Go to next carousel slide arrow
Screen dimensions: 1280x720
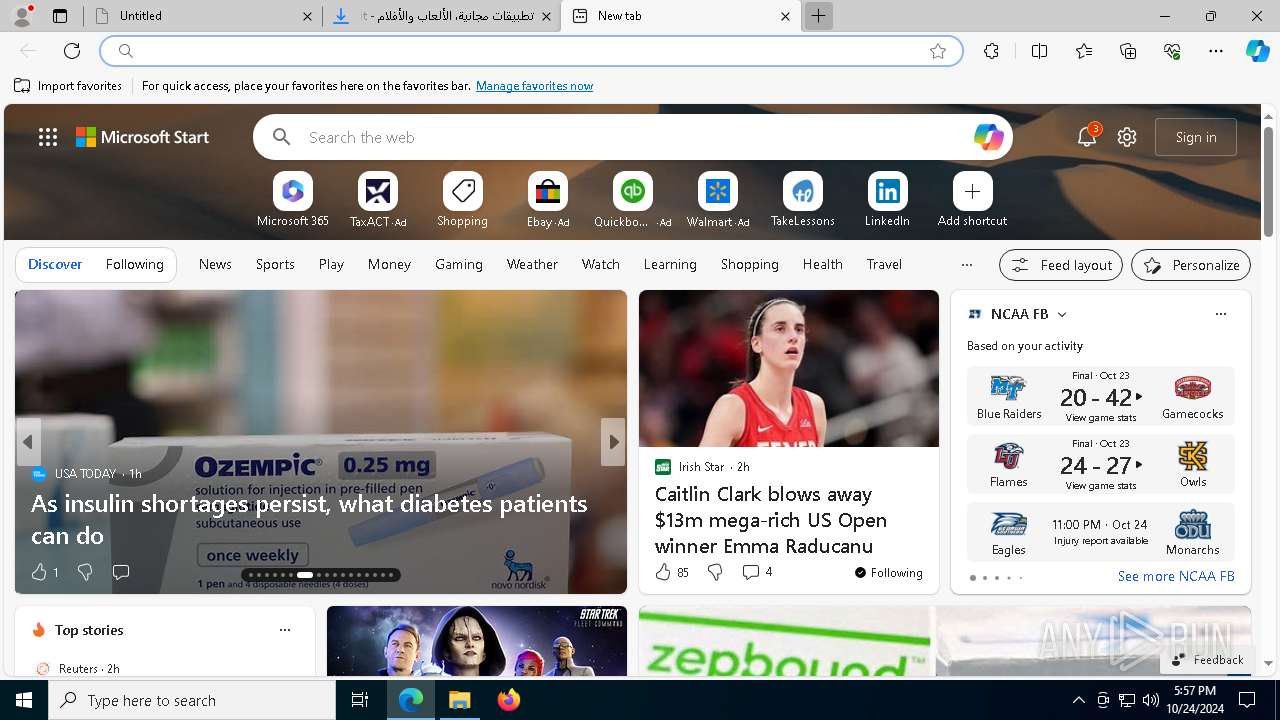pyautogui.click(x=613, y=442)
